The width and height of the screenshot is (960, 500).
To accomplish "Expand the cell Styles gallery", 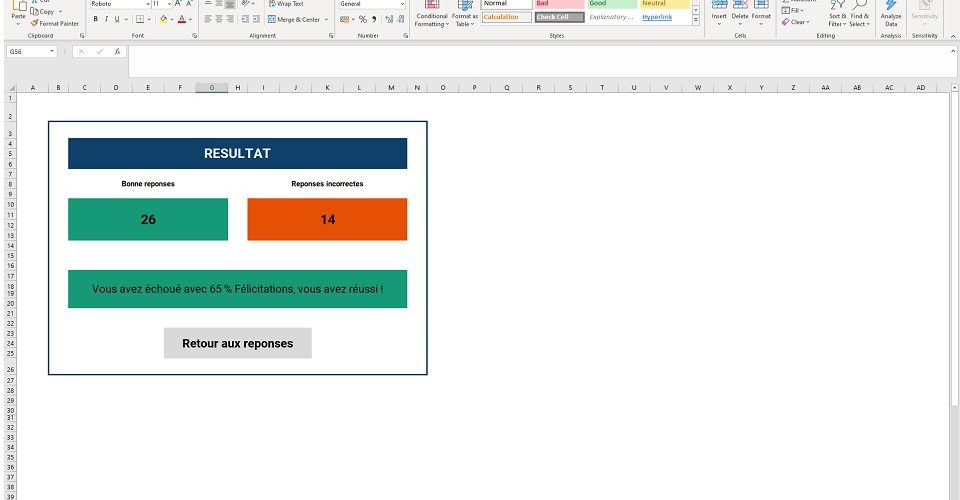I will [696, 21].
